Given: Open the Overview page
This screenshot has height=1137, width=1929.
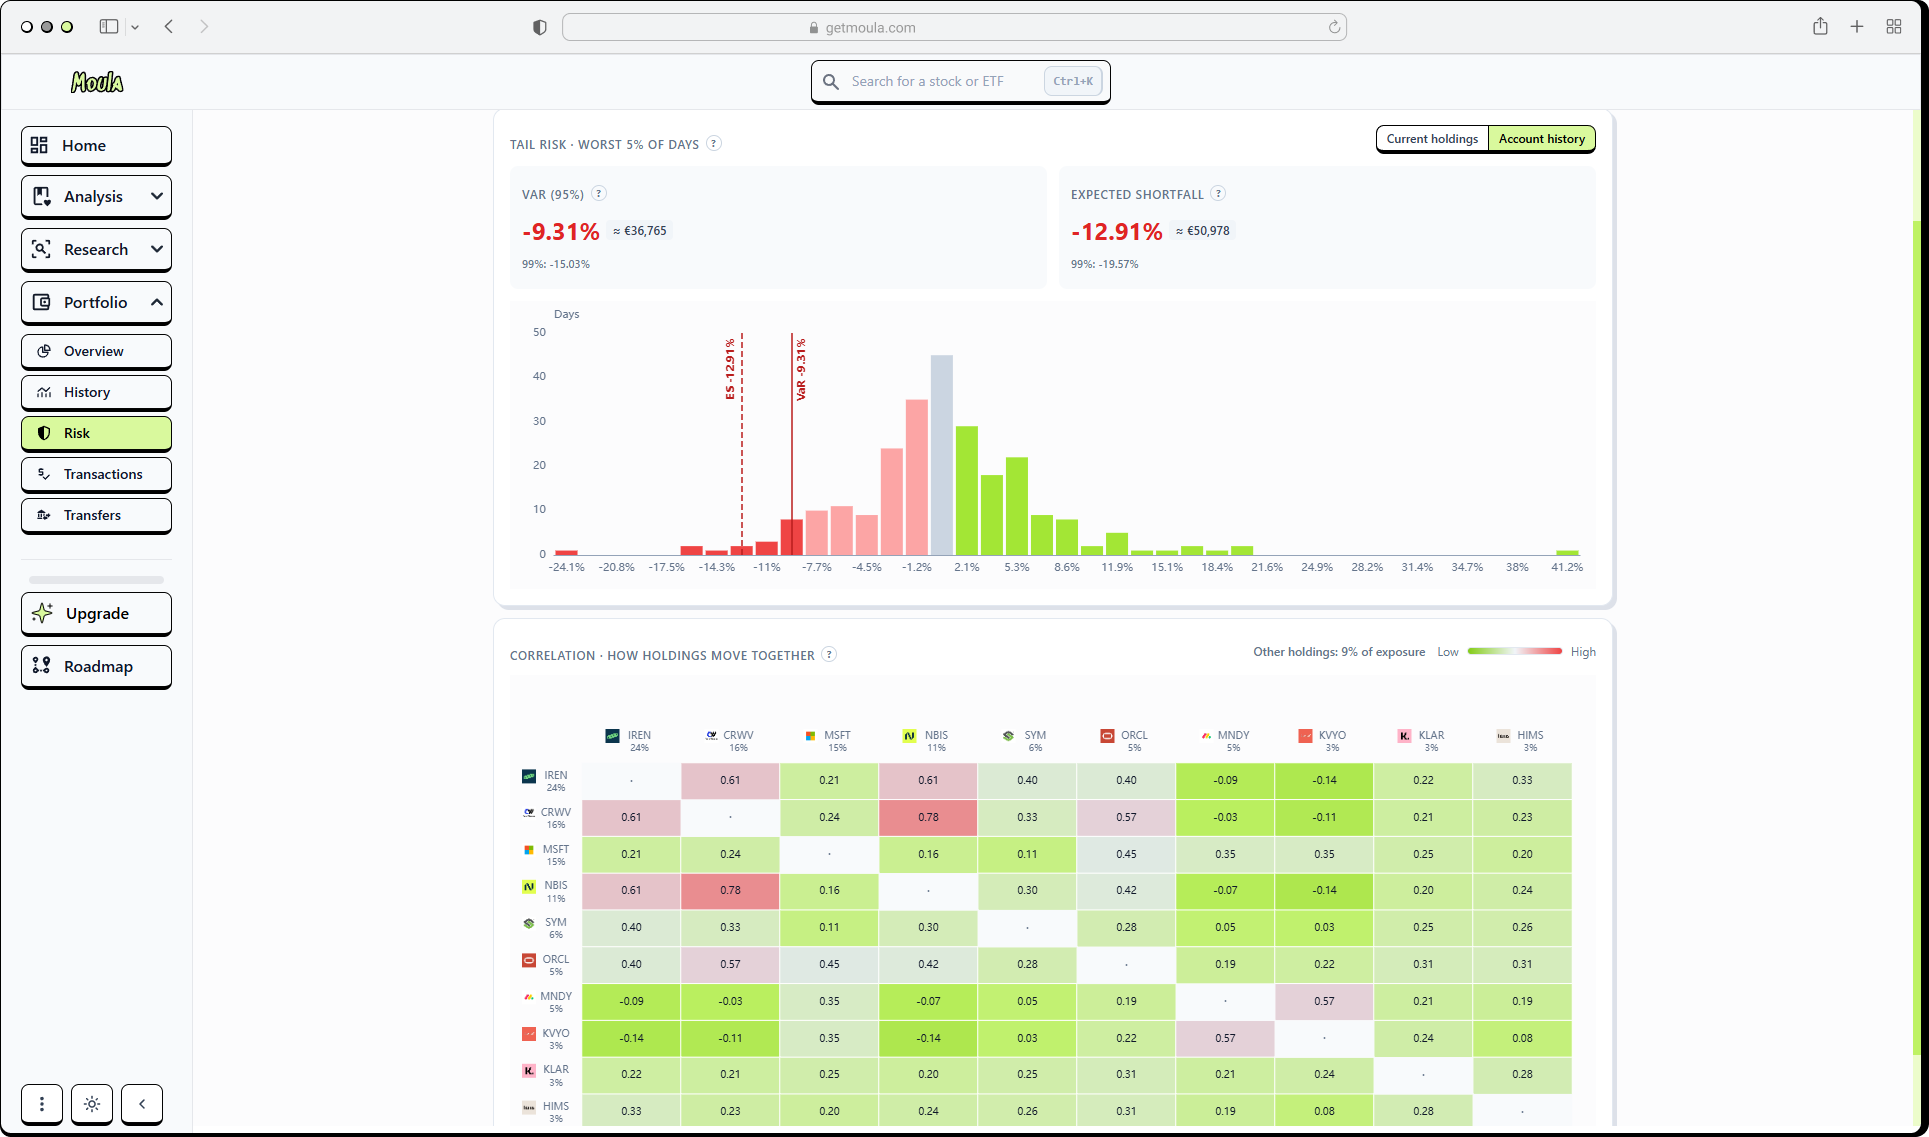Looking at the screenshot, I should pyautogui.click(x=96, y=351).
